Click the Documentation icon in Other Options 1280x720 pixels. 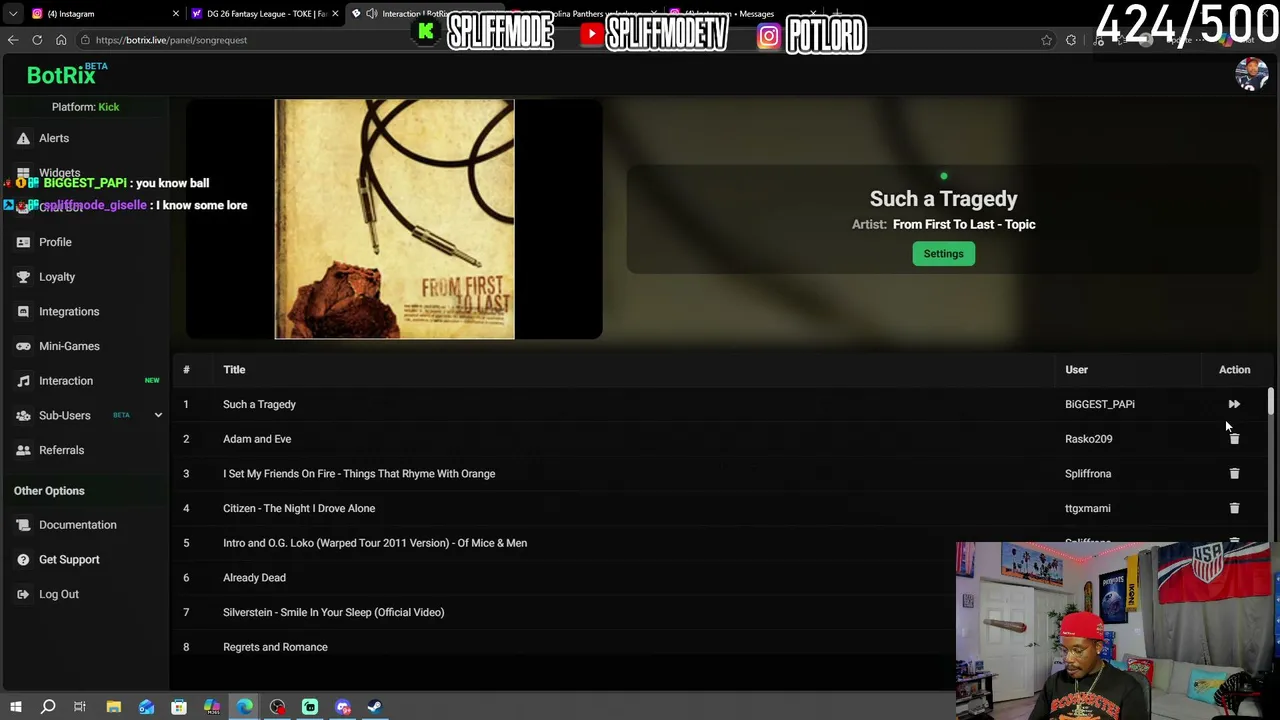23,525
